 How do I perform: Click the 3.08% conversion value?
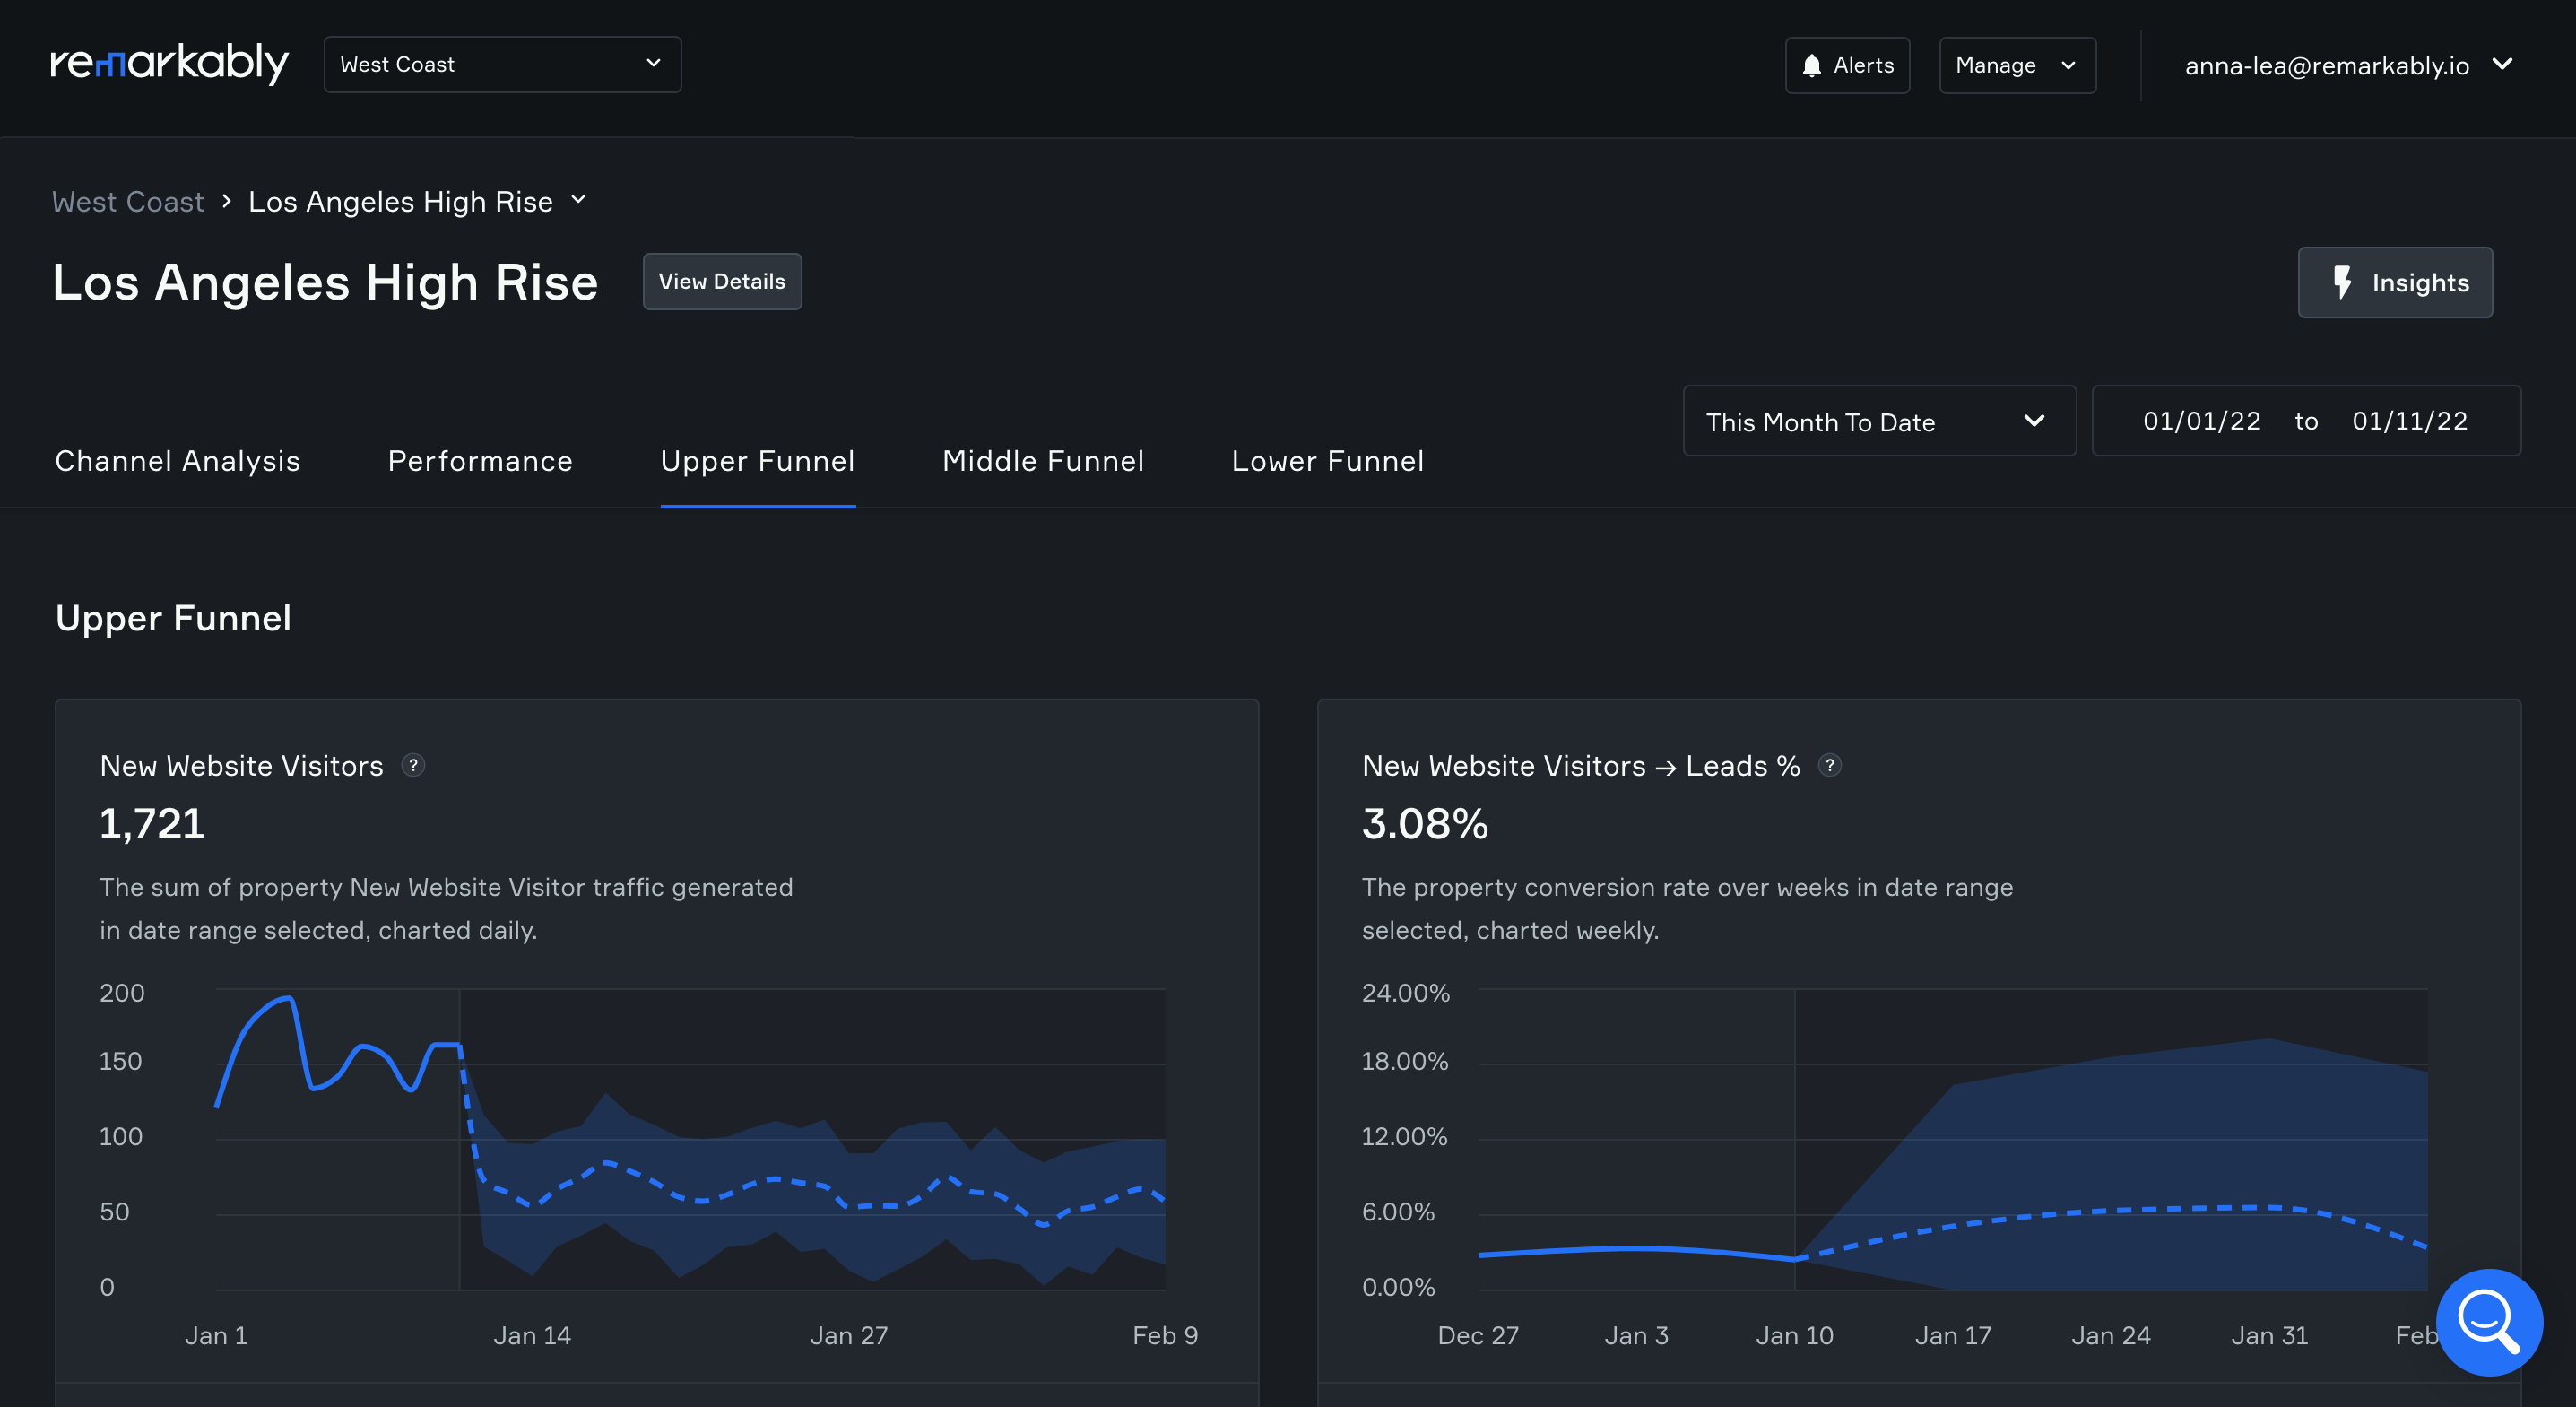1424,824
